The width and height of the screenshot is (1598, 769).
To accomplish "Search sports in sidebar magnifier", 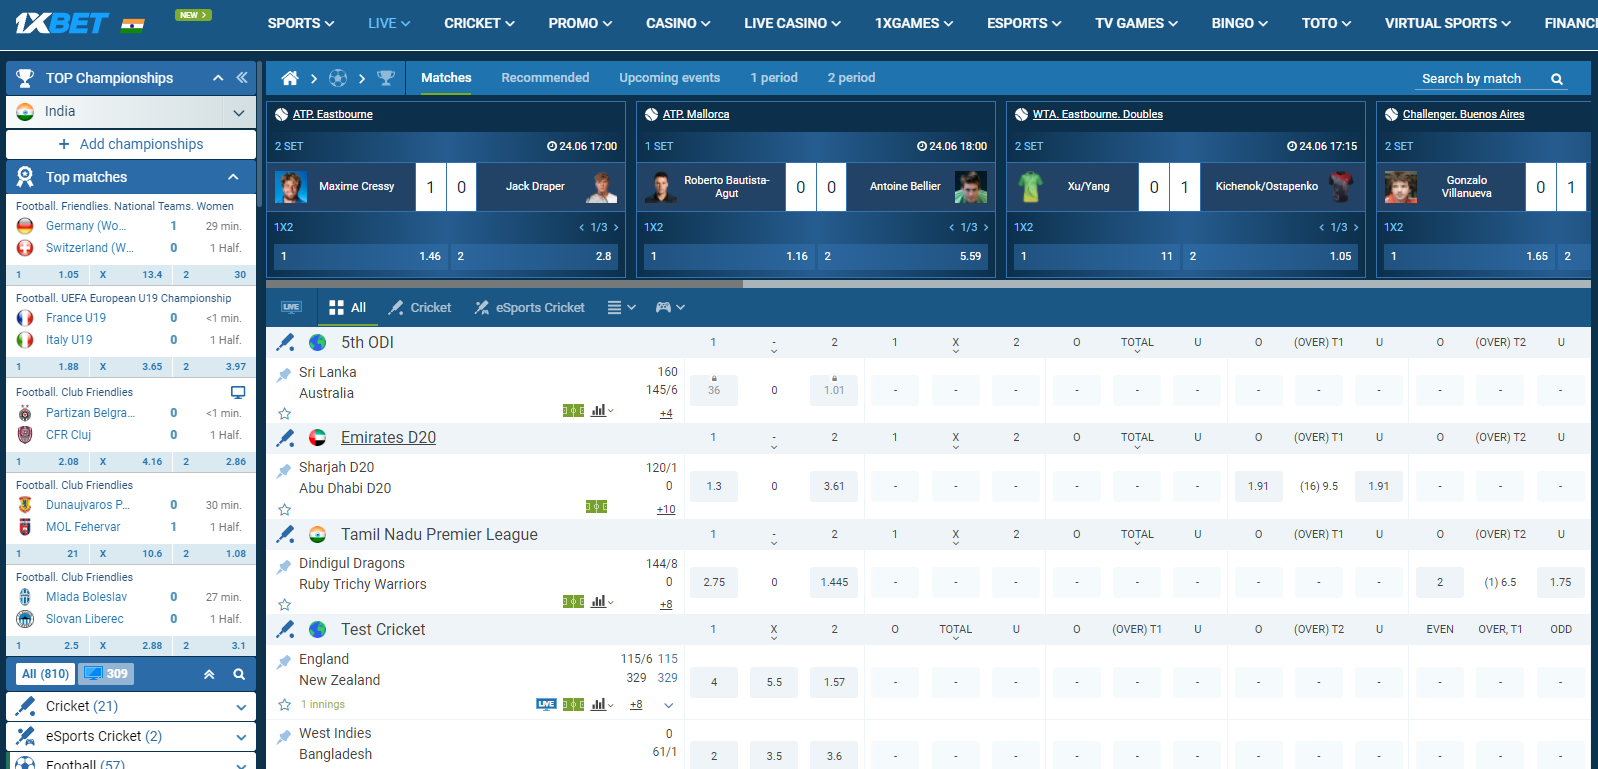I will coord(239,674).
